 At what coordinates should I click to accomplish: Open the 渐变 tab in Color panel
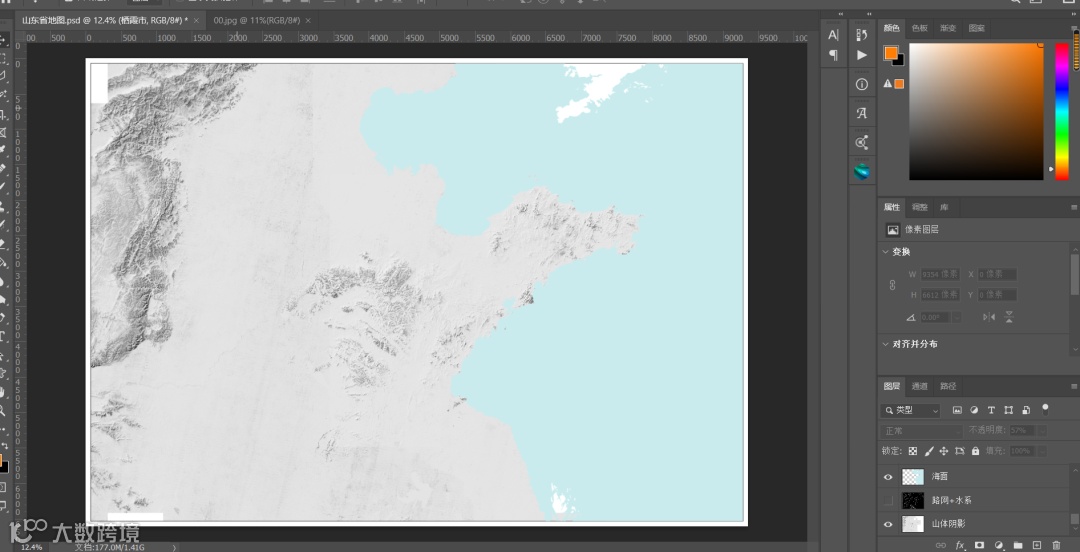tap(947, 28)
